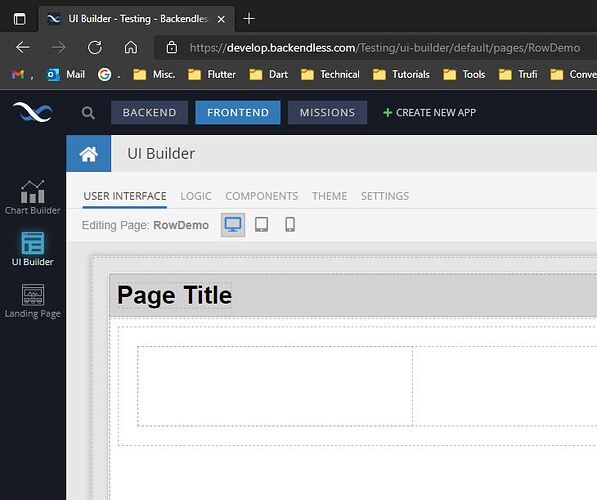
Task: Open the COMPONENTS tab
Action: coord(262,196)
